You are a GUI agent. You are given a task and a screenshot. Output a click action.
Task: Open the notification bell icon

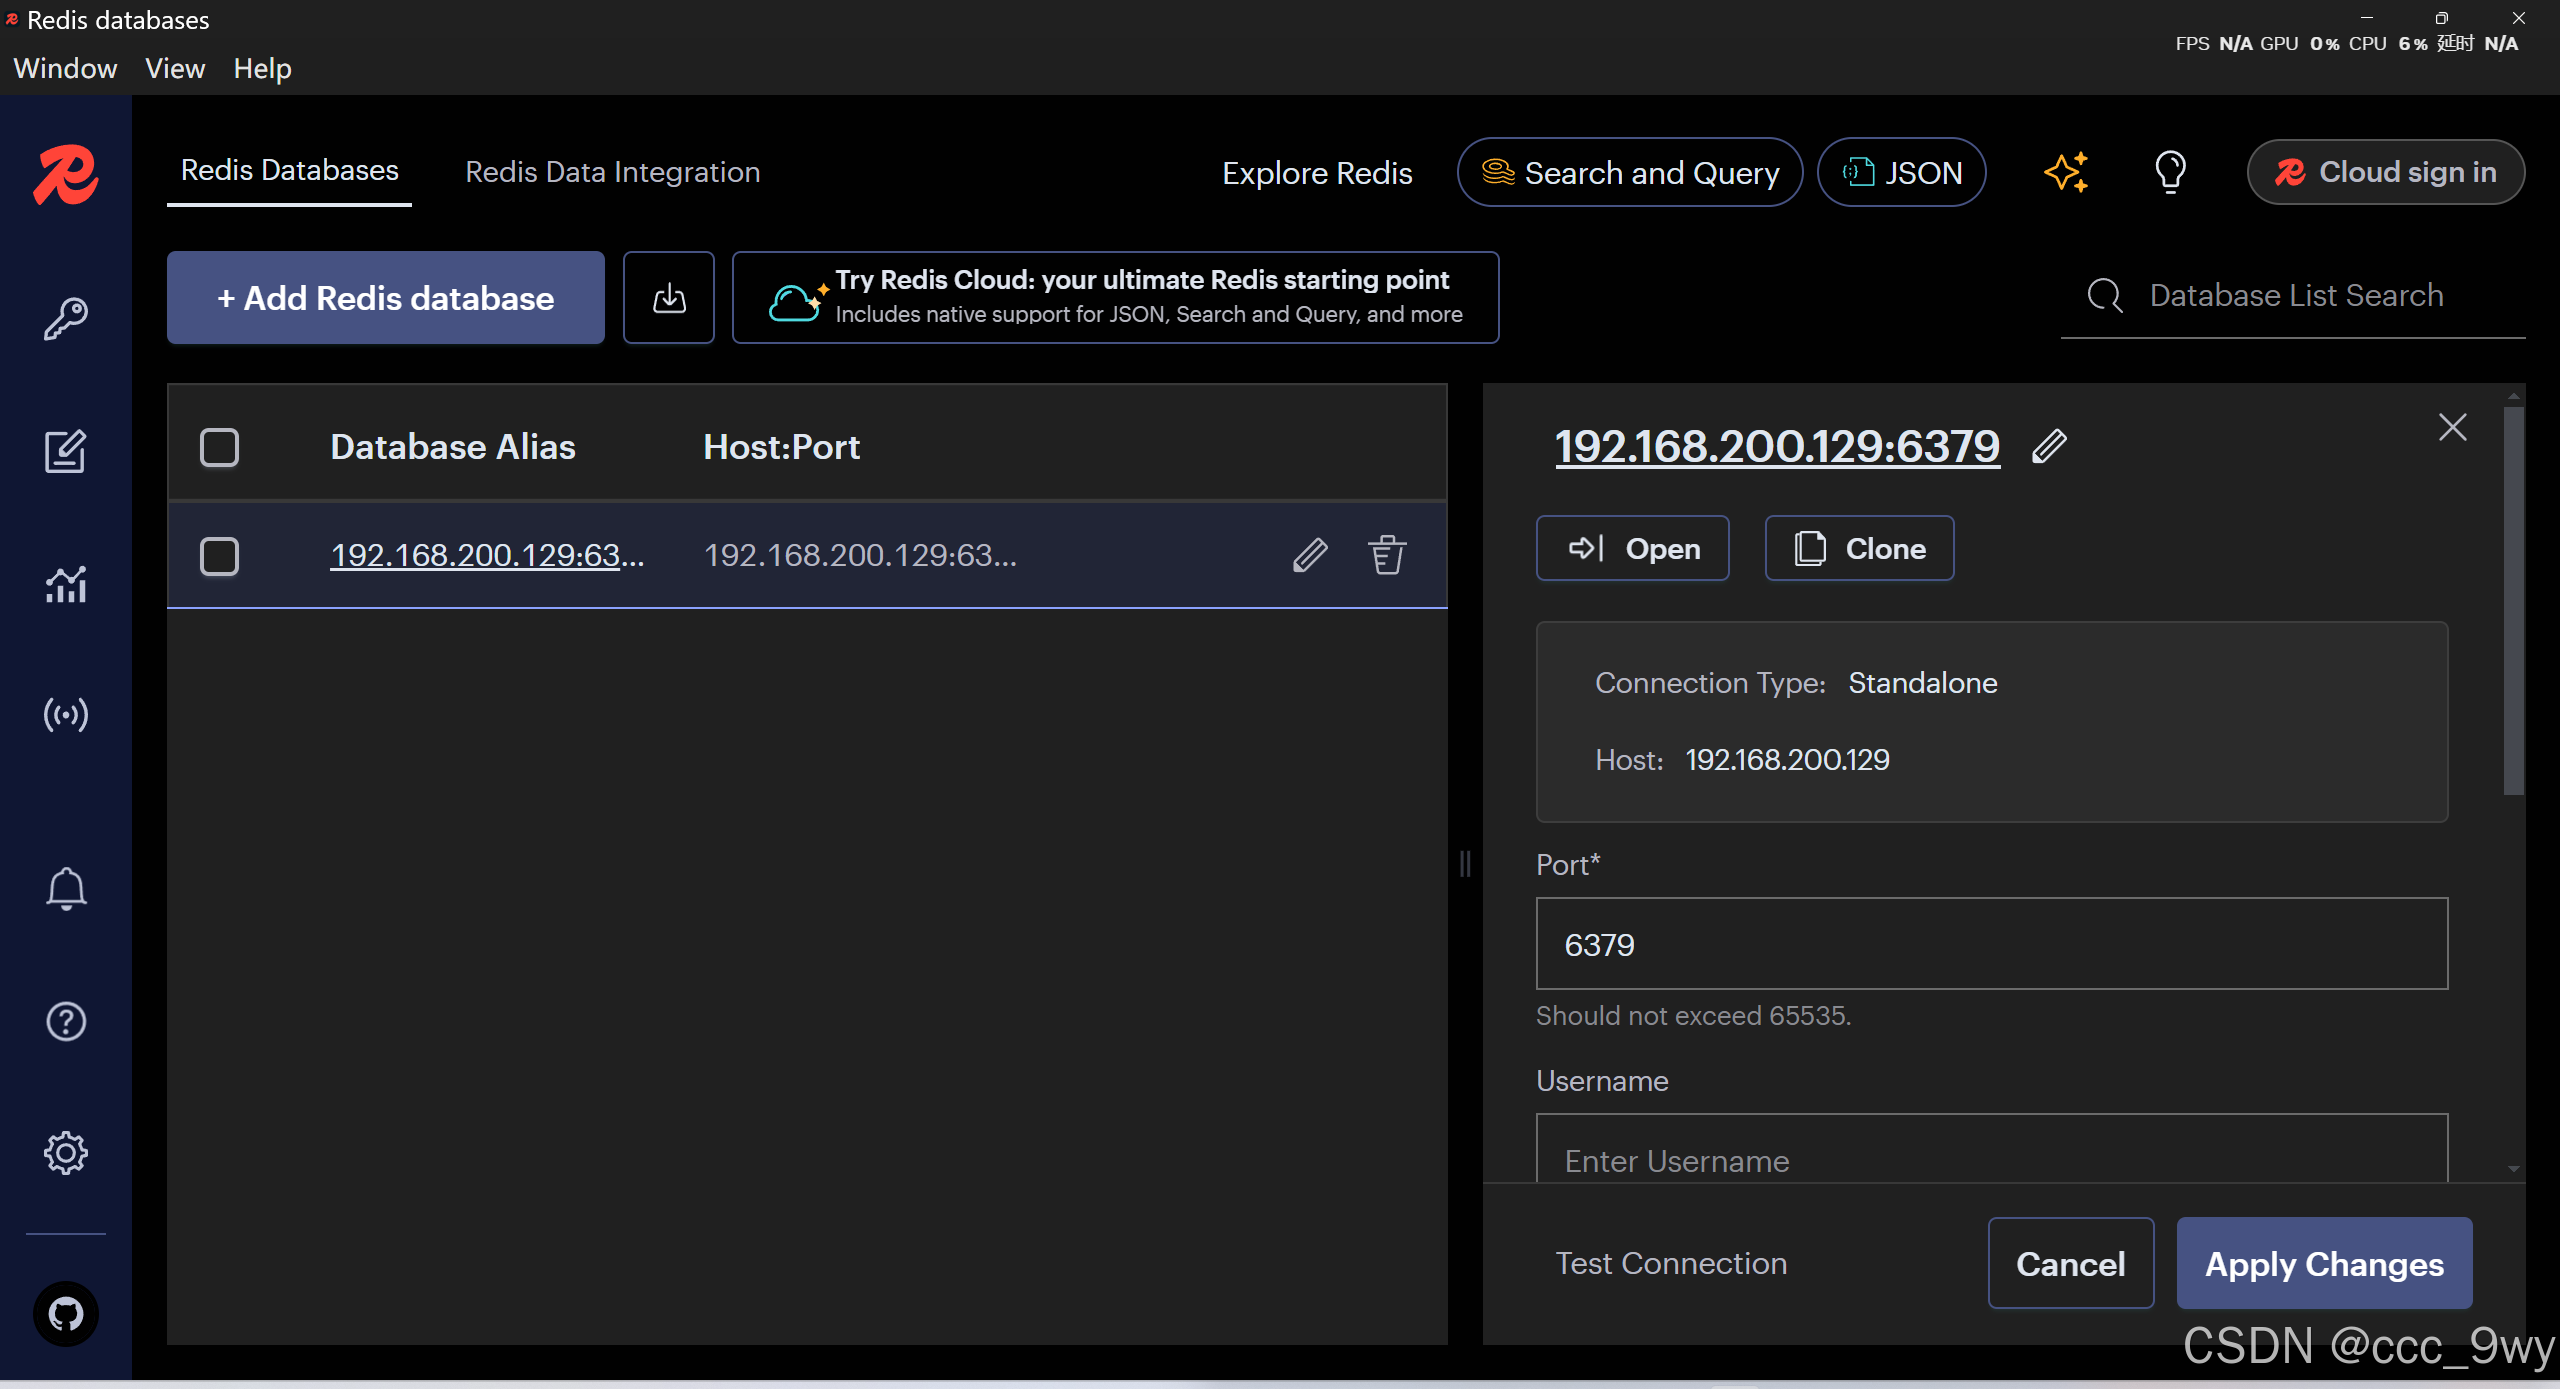point(66,888)
